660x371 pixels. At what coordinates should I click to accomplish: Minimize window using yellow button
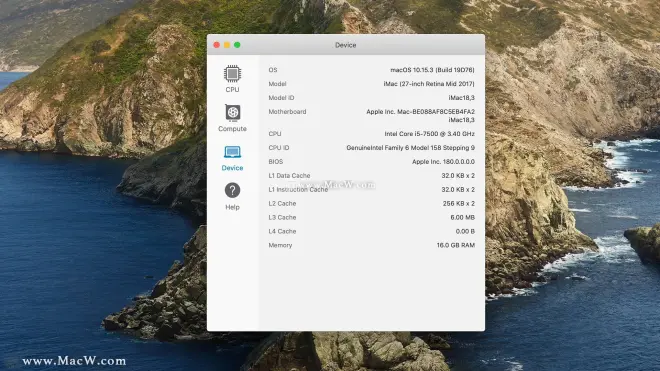pos(227,45)
